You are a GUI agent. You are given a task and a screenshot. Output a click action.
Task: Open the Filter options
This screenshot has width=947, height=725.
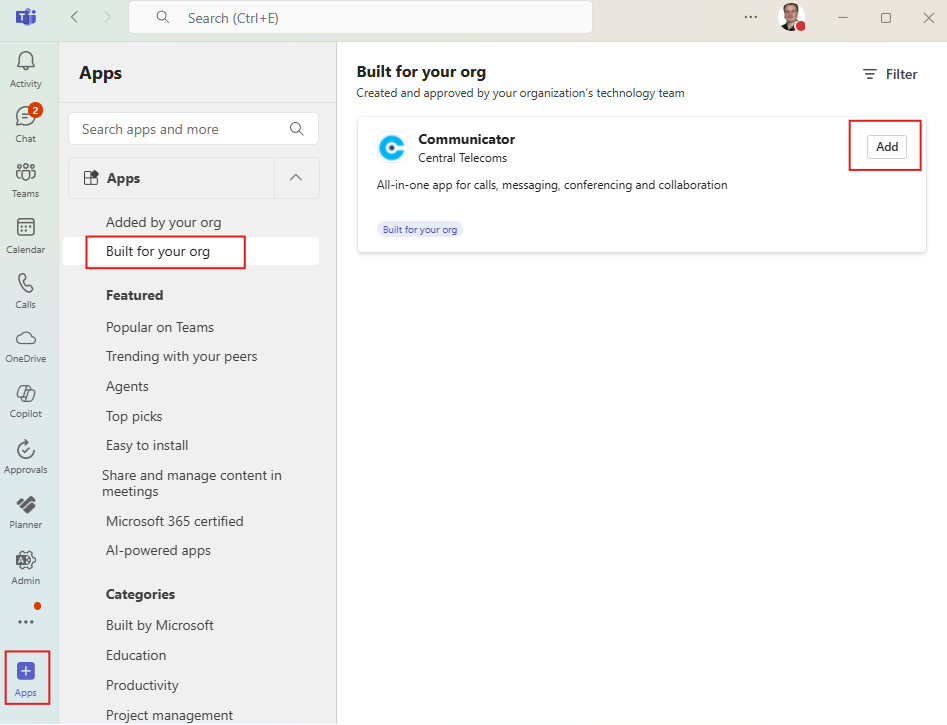pos(889,74)
